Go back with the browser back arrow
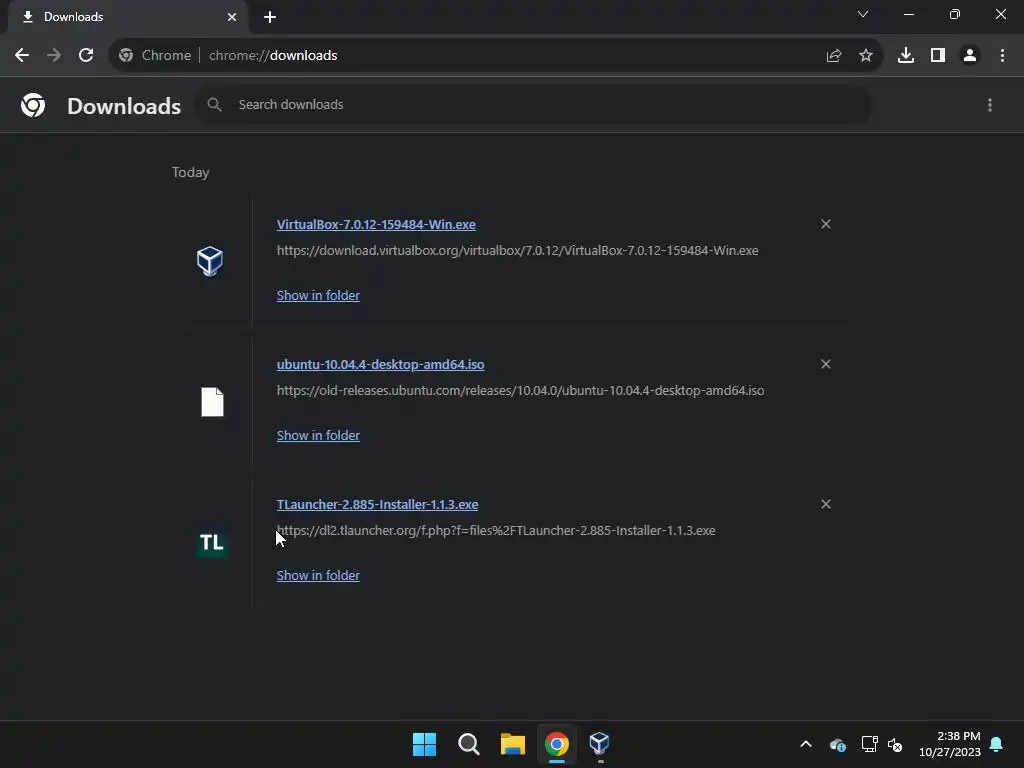This screenshot has height=768, width=1024. (22, 56)
